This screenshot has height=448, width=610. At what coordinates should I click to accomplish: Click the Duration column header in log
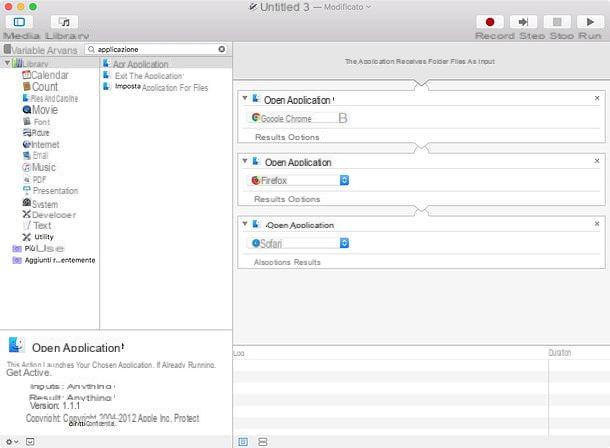point(559,353)
